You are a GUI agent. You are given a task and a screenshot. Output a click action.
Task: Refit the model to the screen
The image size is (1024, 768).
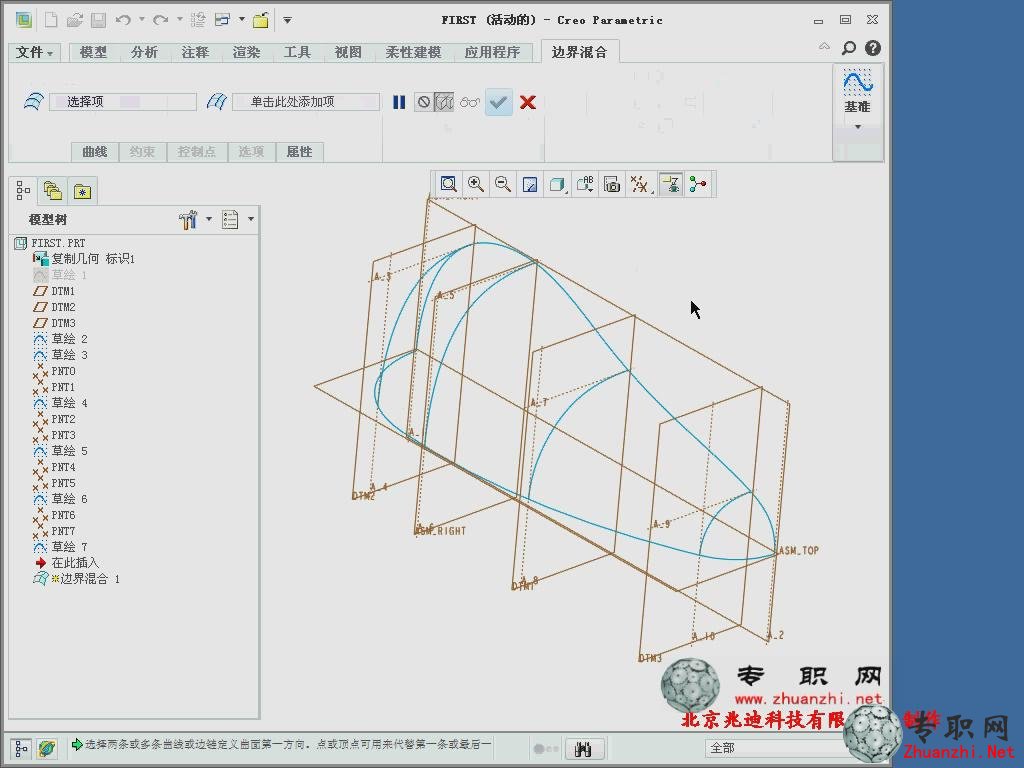449,184
